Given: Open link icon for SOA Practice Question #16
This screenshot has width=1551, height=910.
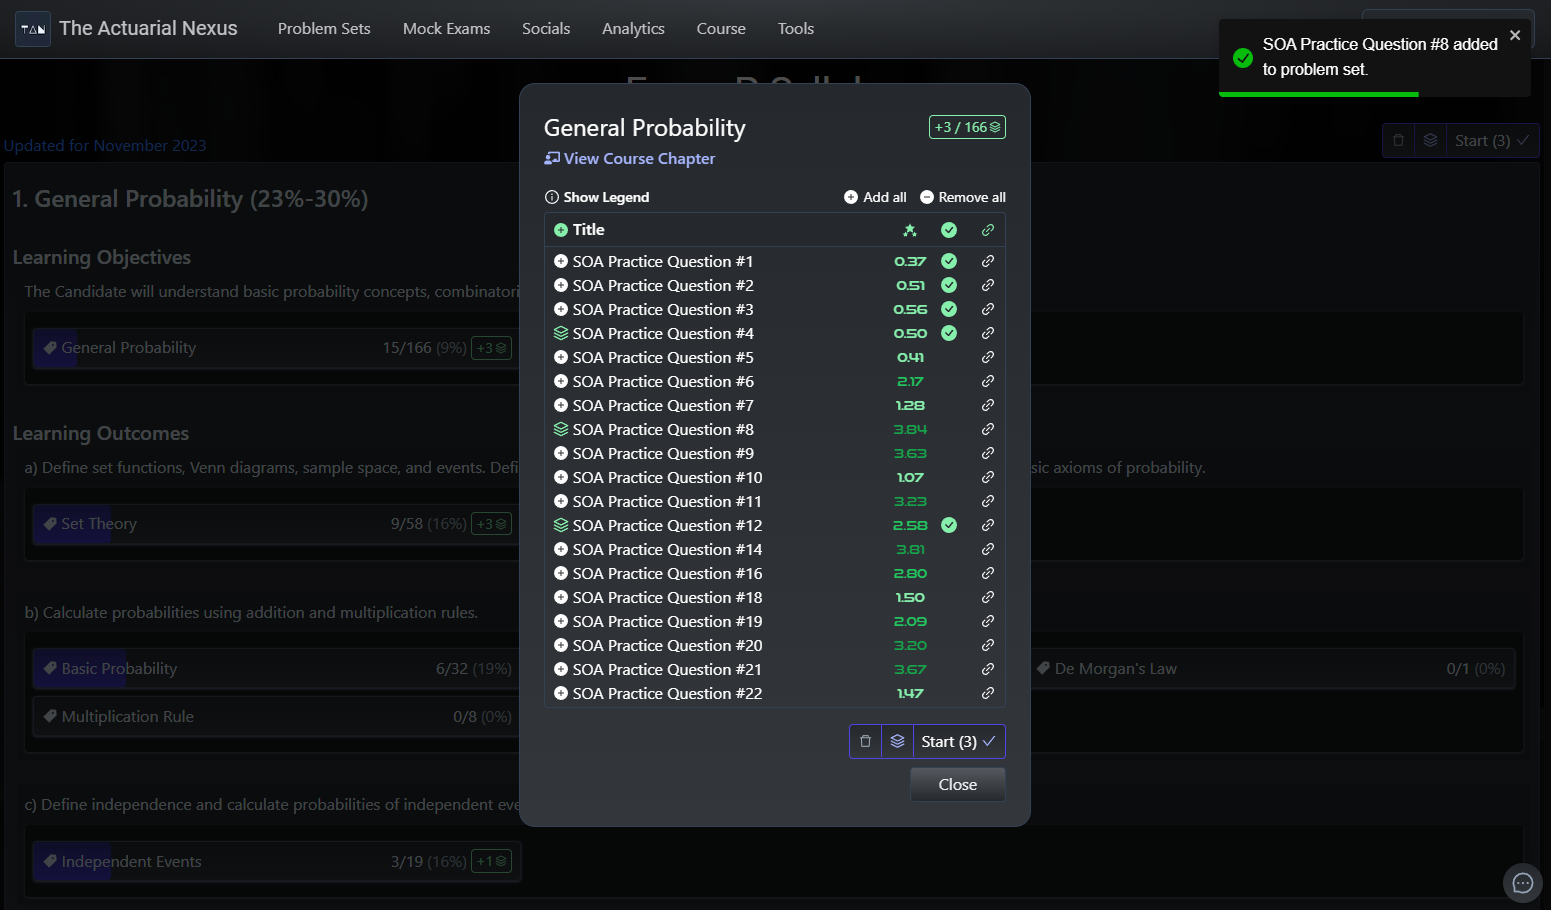Looking at the screenshot, I should click(x=988, y=573).
